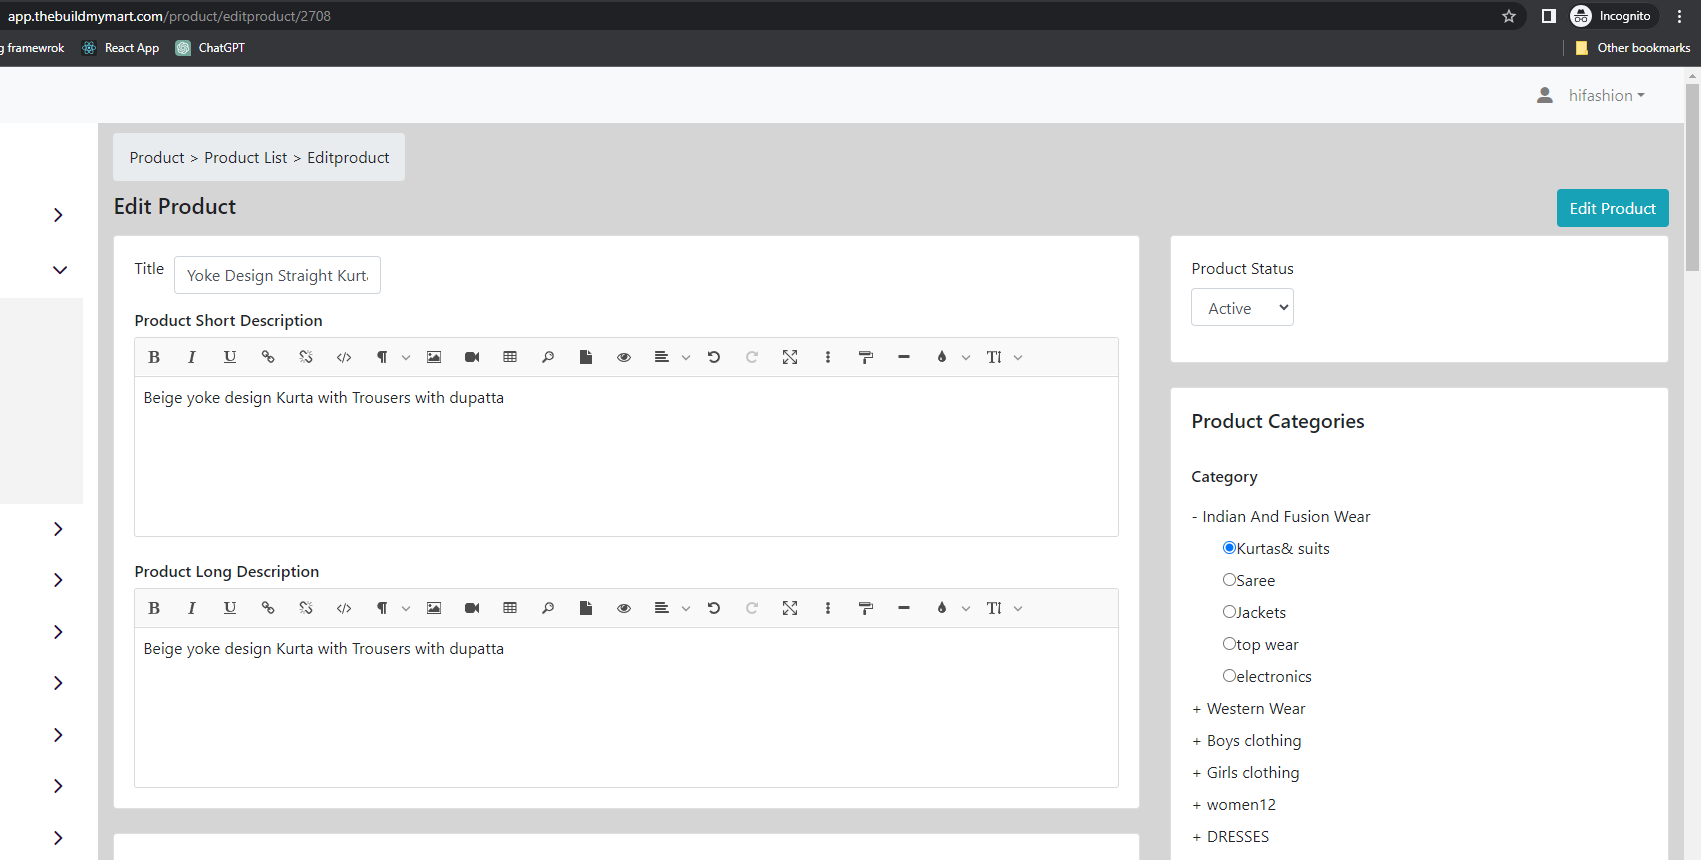Open the React App bookmark
The width and height of the screenshot is (1701, 860).
coord(121,48)
